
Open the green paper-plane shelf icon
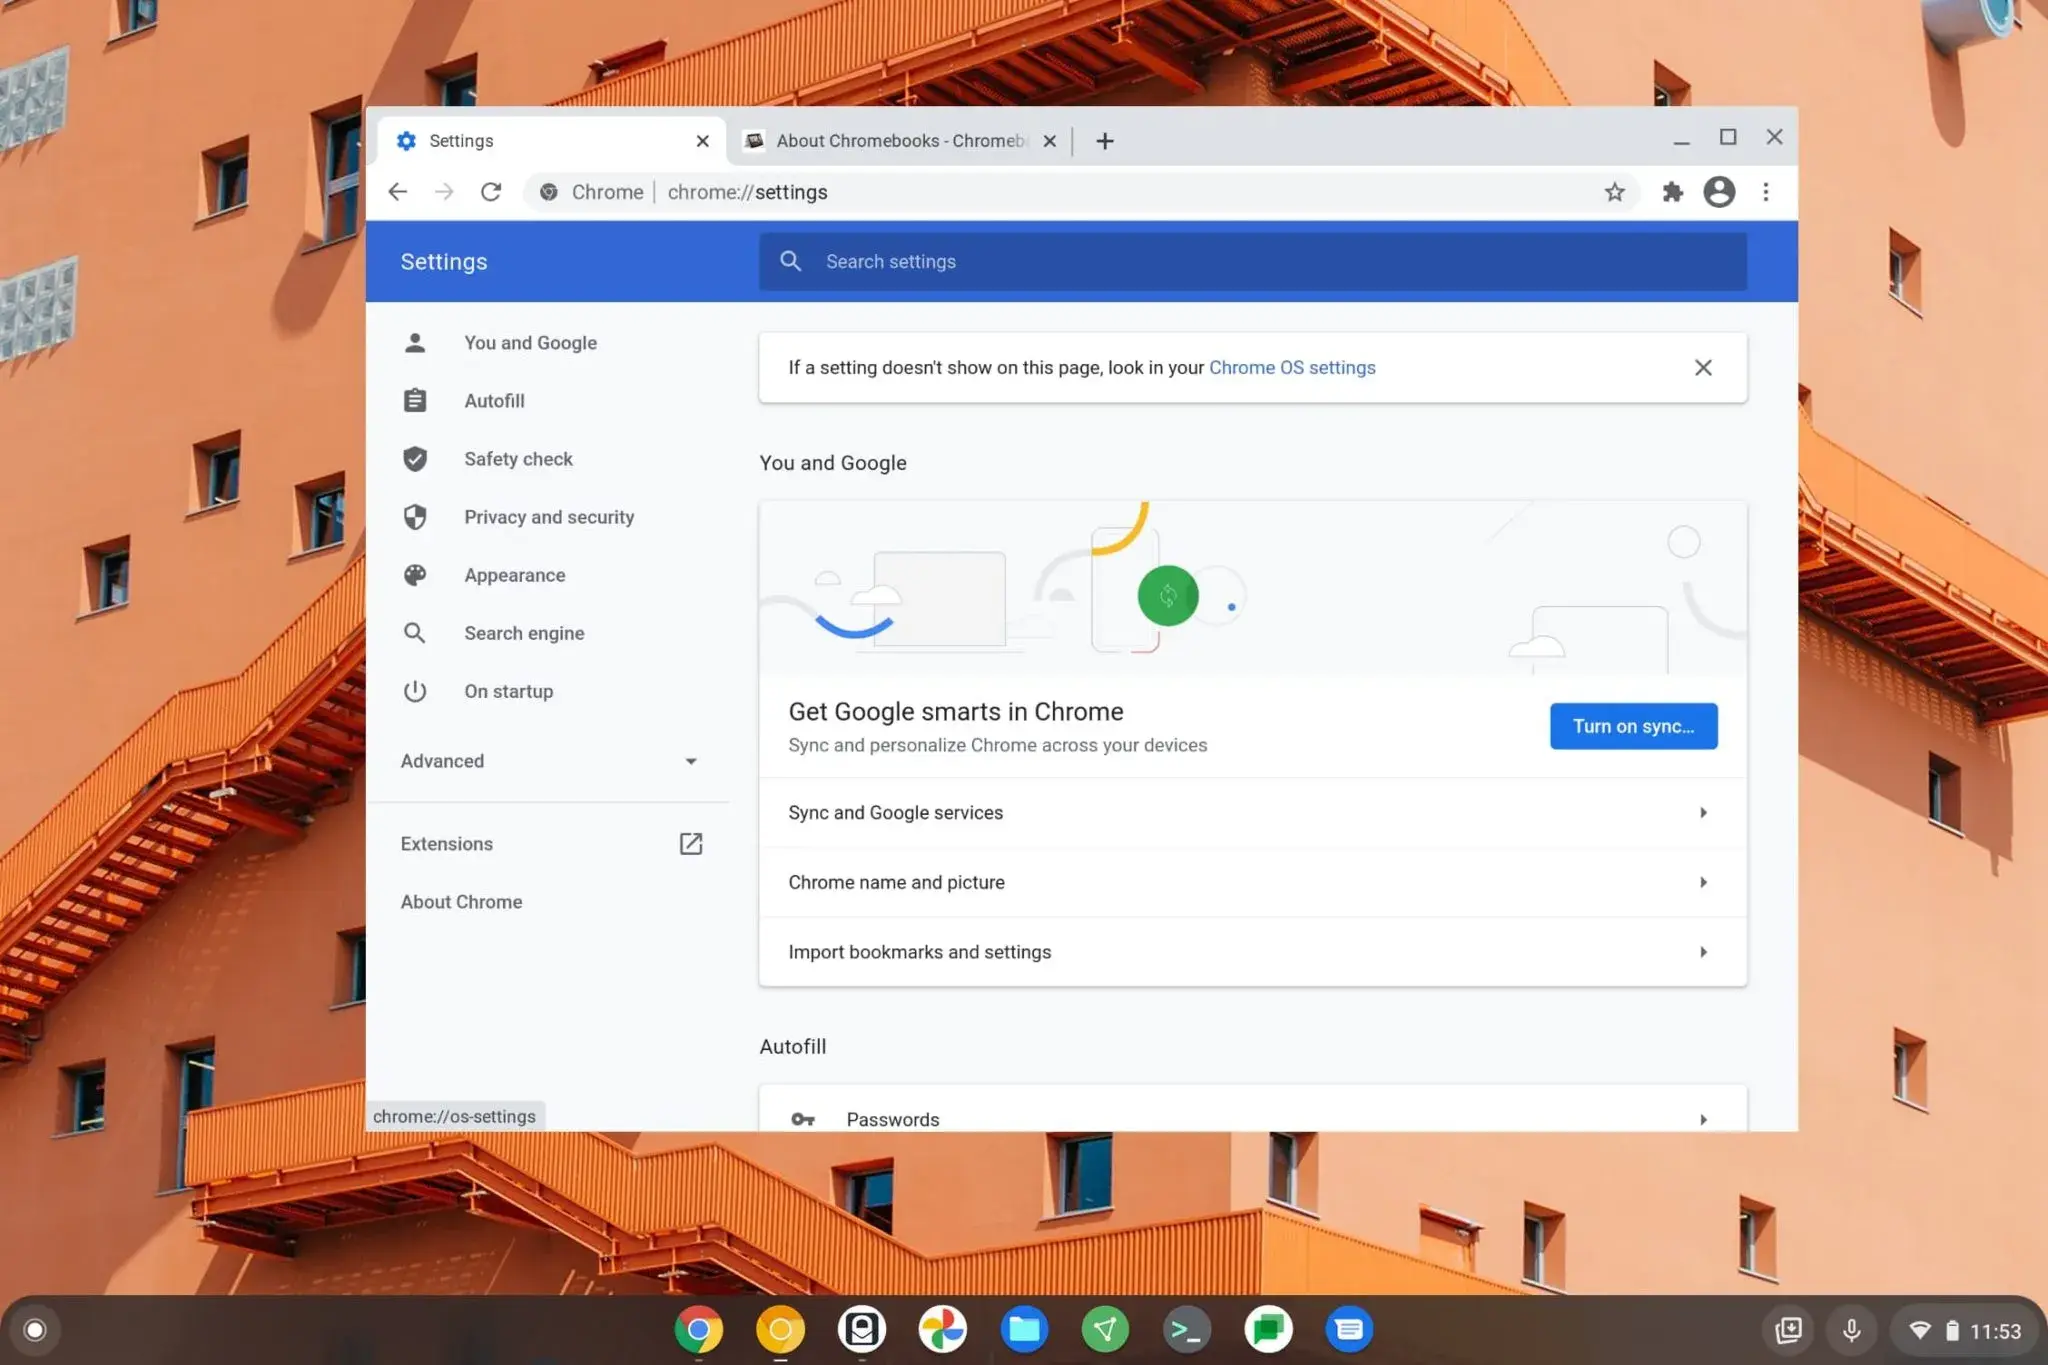point(1105,1330)
